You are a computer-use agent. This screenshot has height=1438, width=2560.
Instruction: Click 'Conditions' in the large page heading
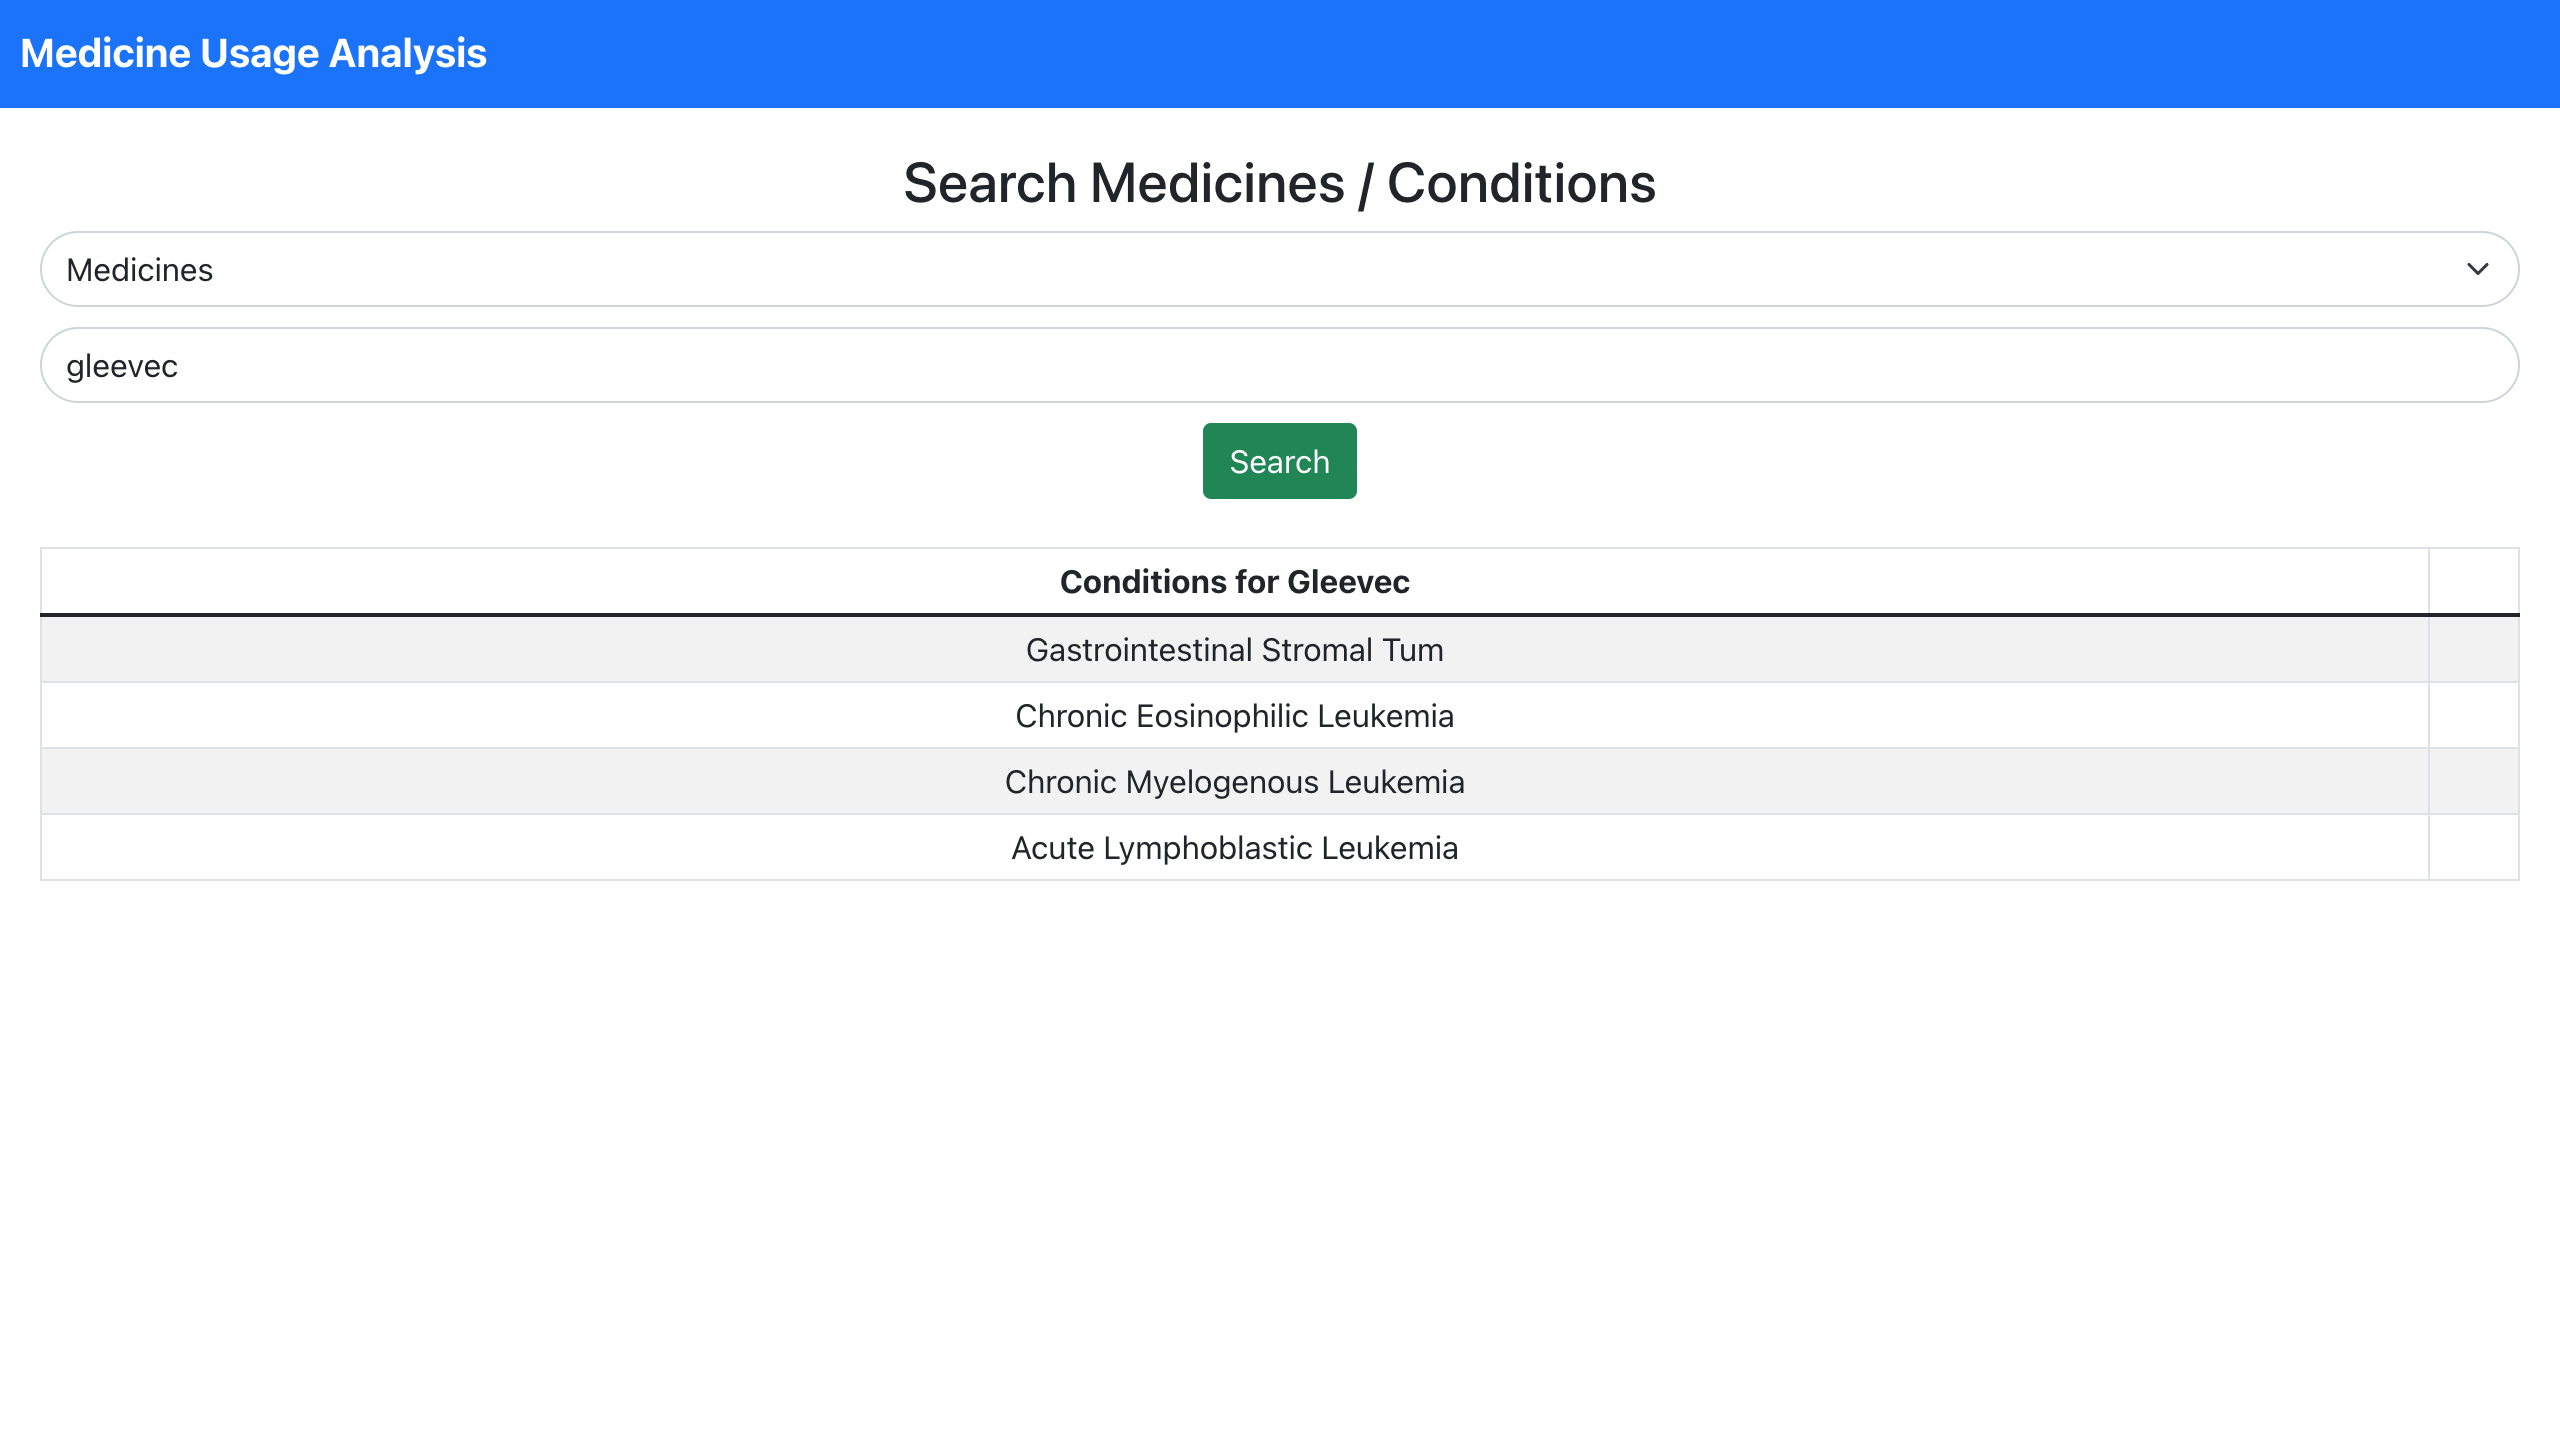click(x=1521, y=184)
